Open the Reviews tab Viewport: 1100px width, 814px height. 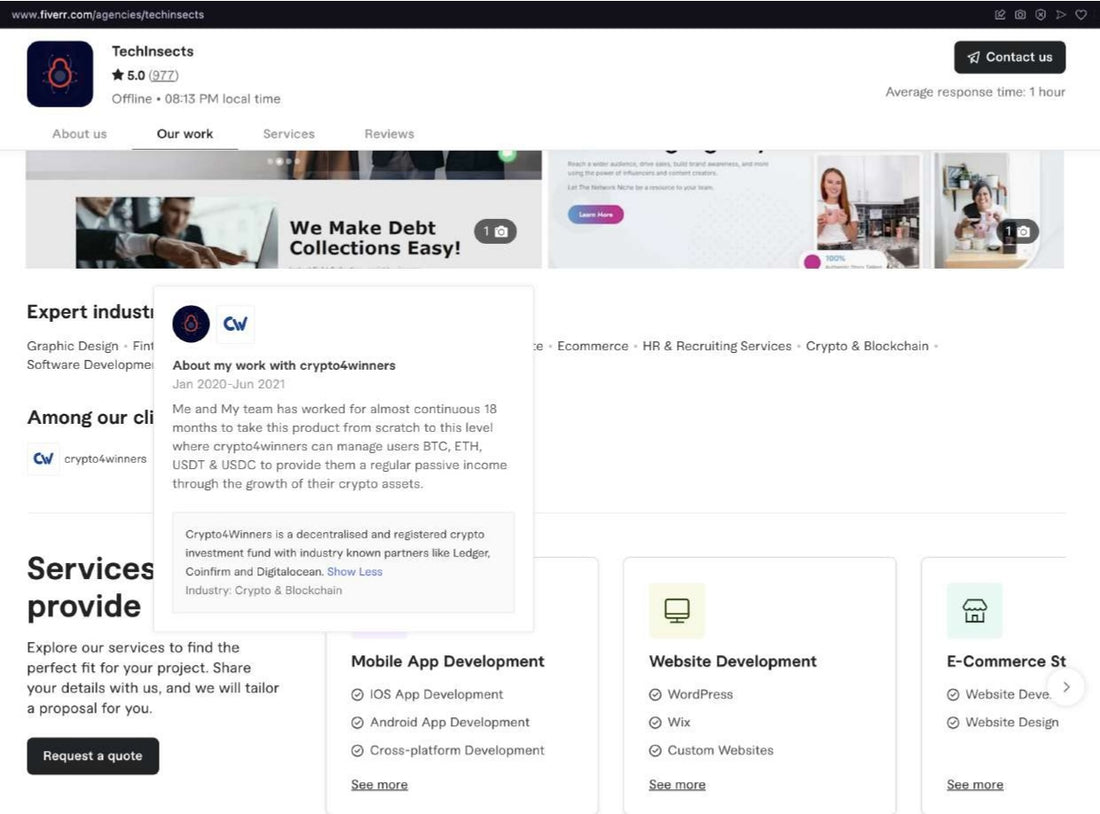(x=389, y=134)
